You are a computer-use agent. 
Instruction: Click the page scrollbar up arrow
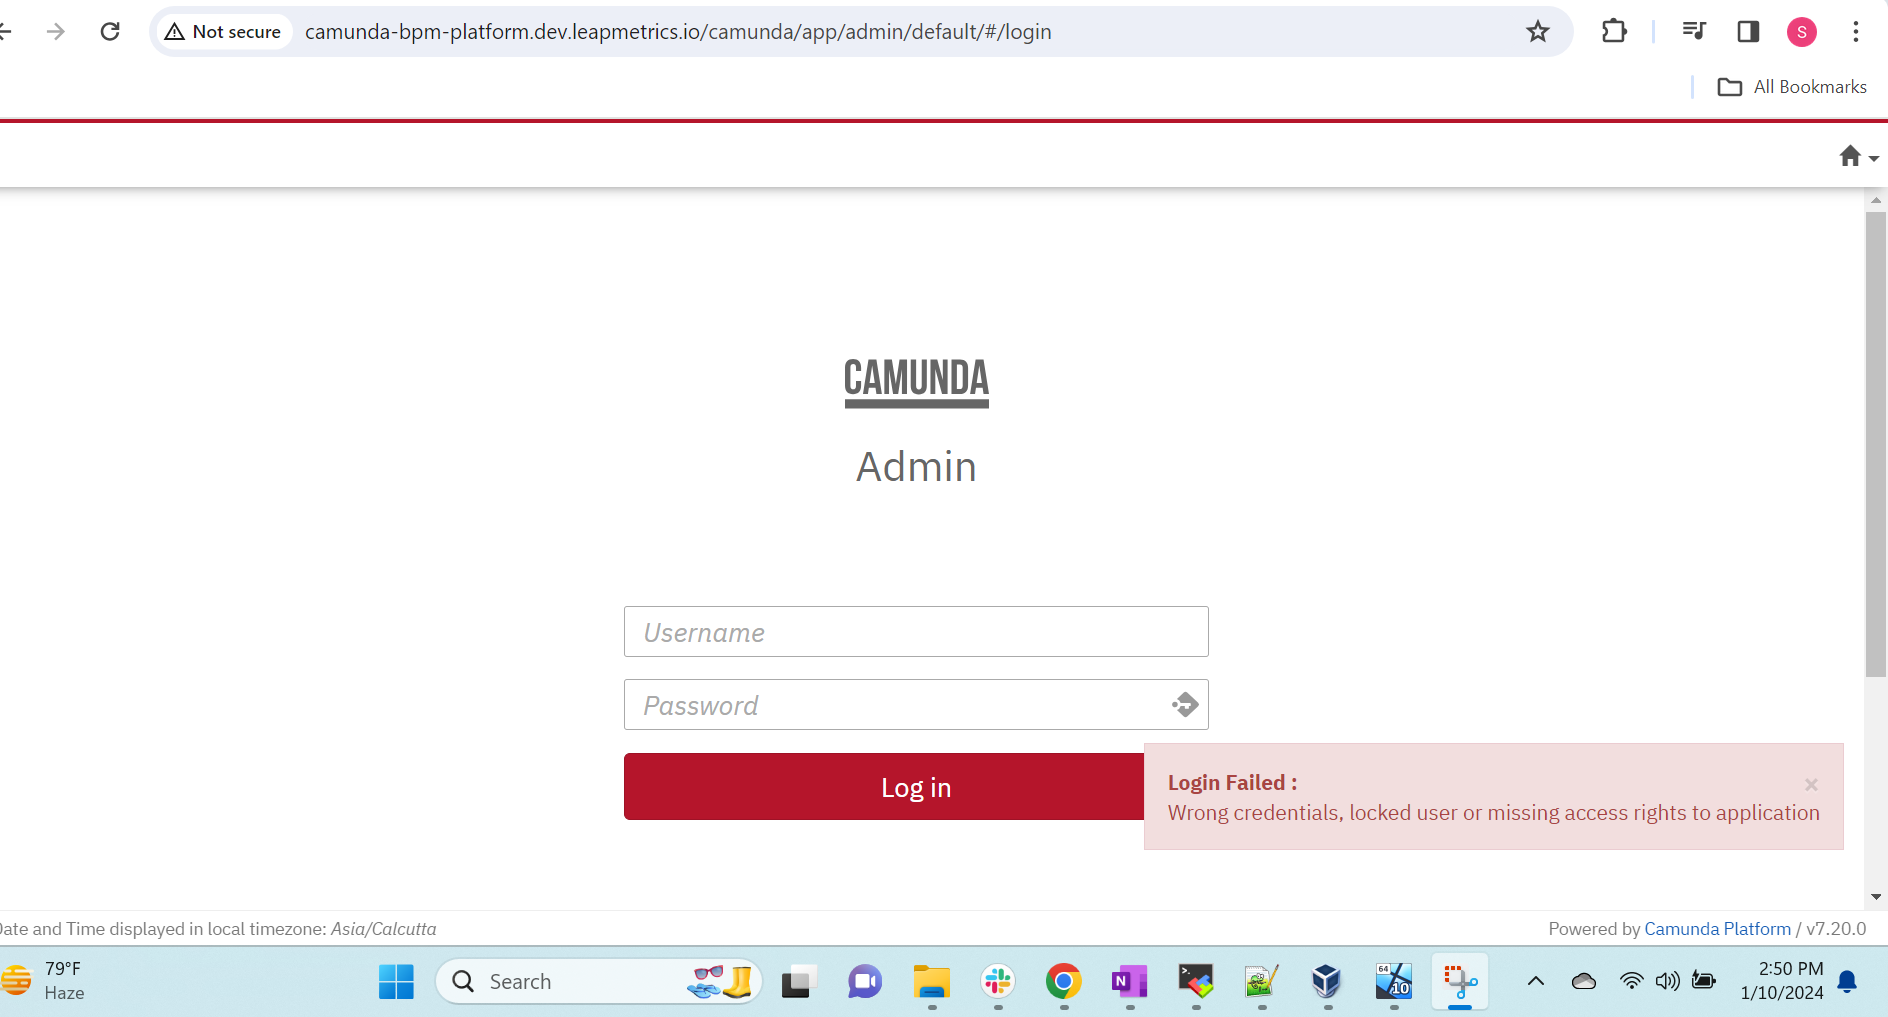(x=1876, y=200)
